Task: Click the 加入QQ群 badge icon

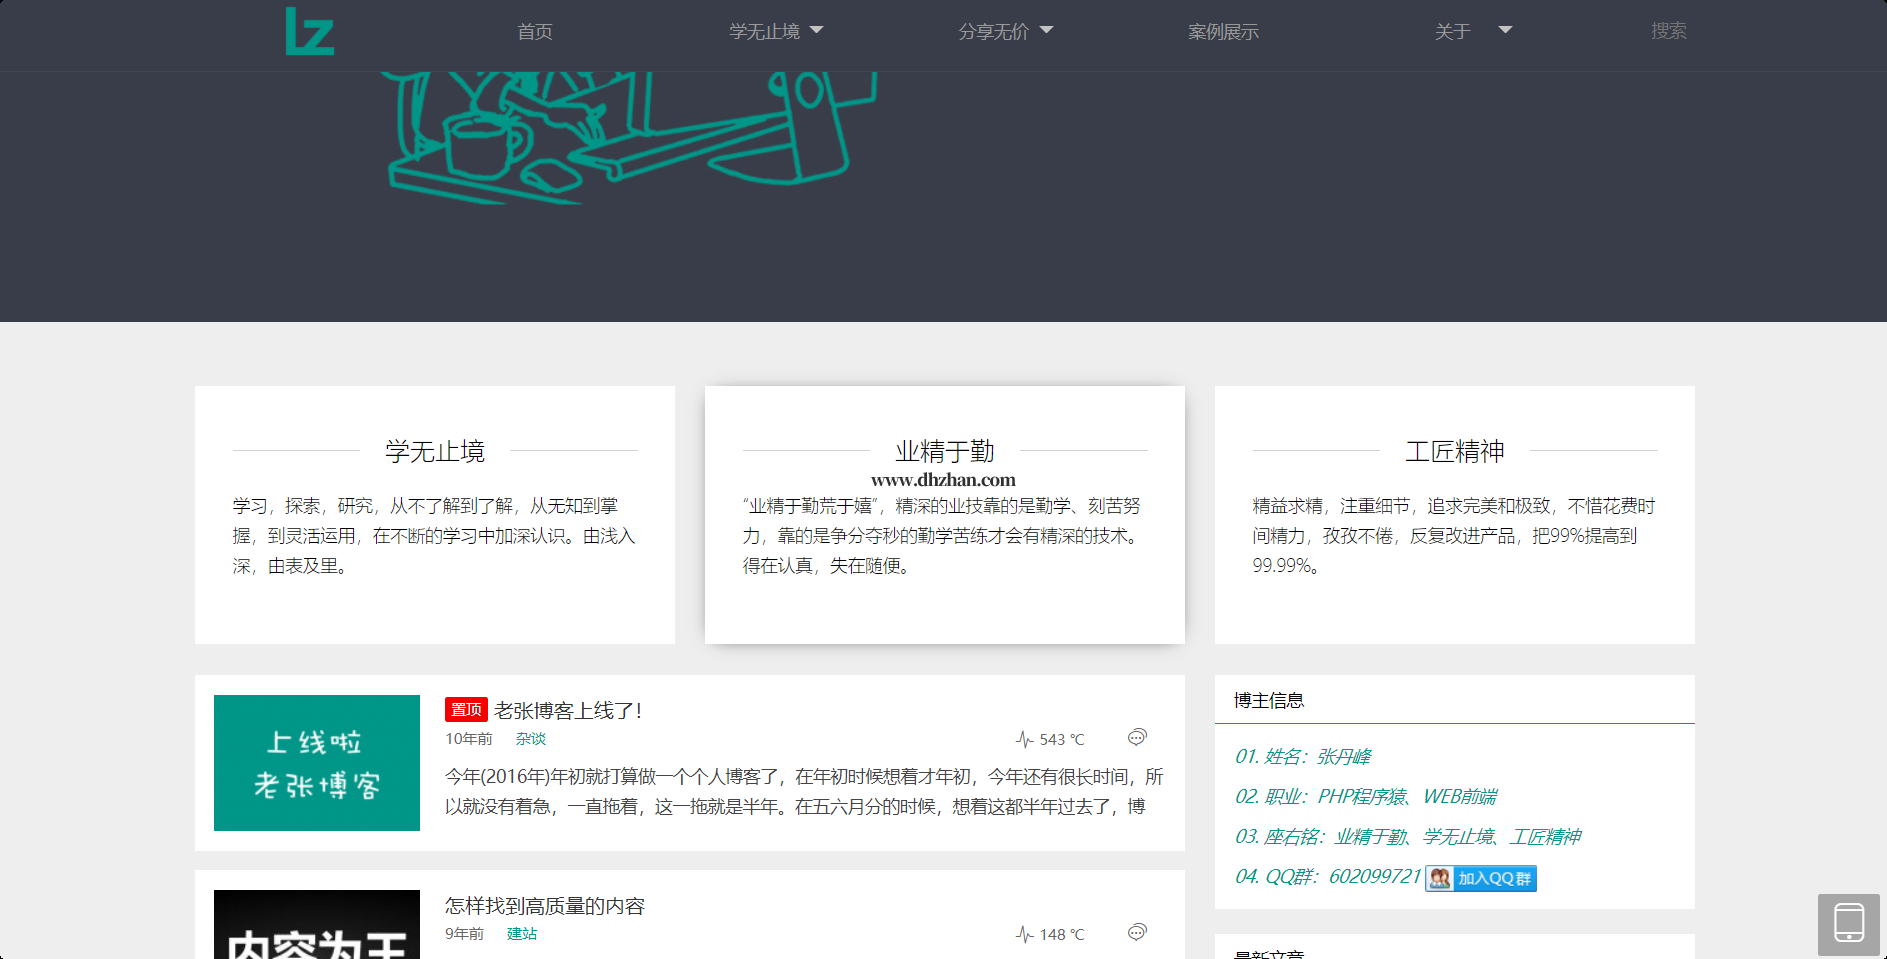Action: [x=1480, y=878]
